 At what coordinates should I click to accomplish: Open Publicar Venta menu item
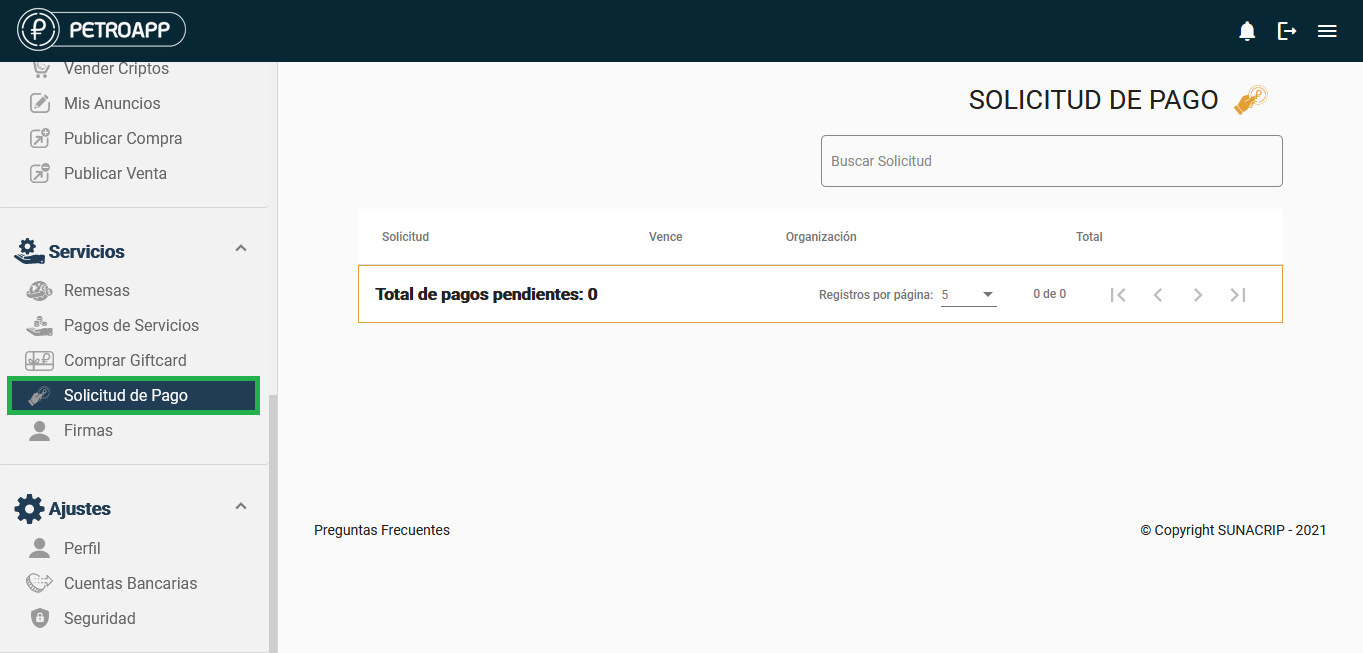115,173
